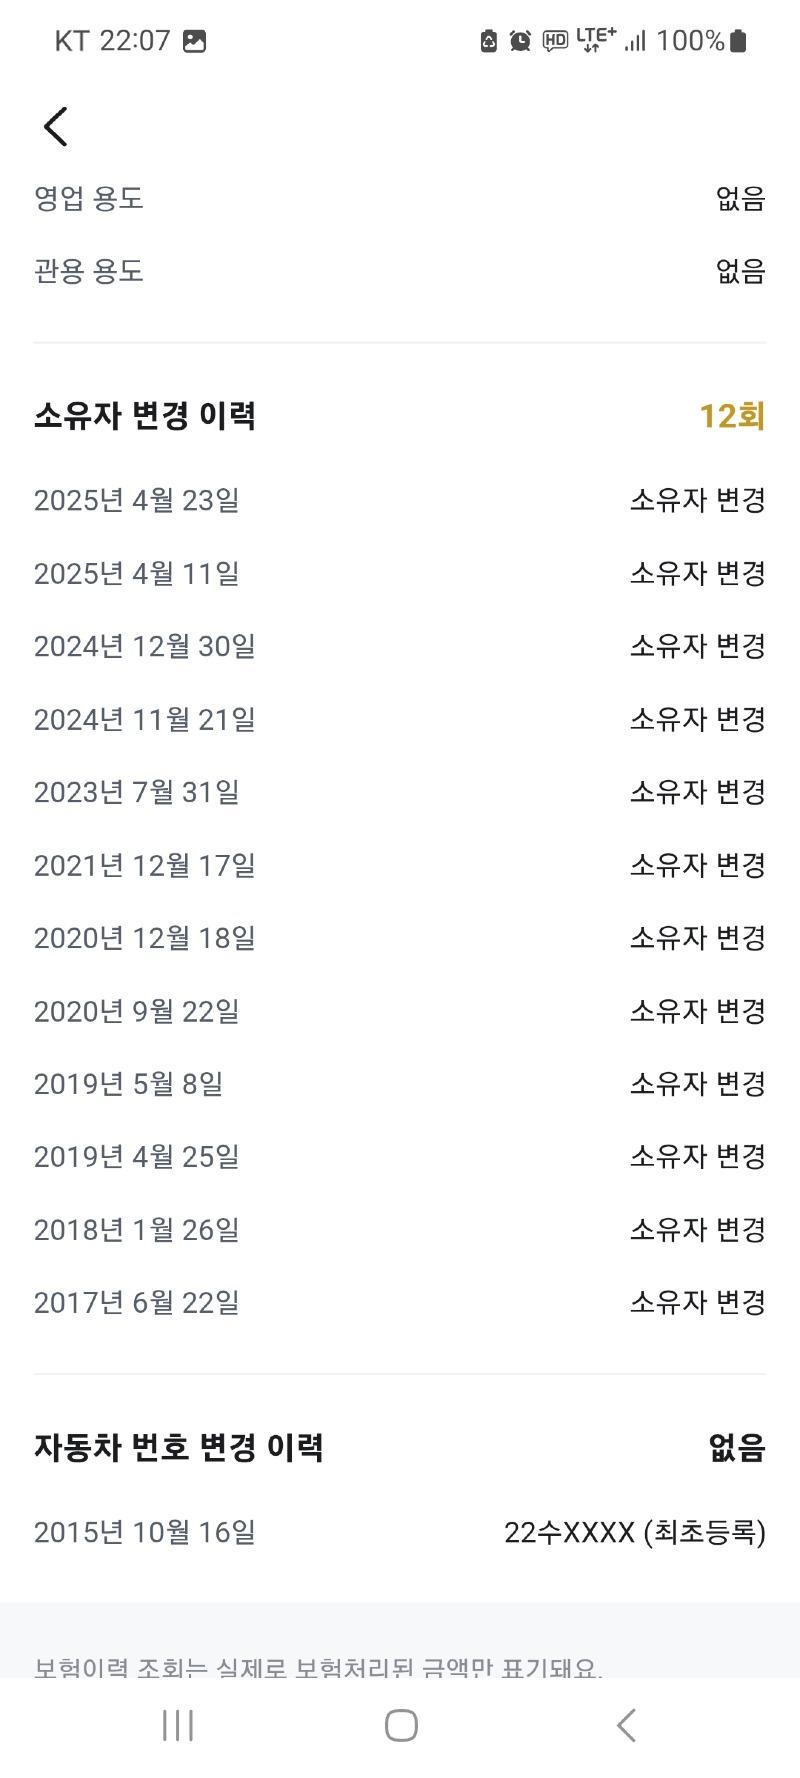
Task: Tap the gallery image icon in status bar
Action: 195,41
